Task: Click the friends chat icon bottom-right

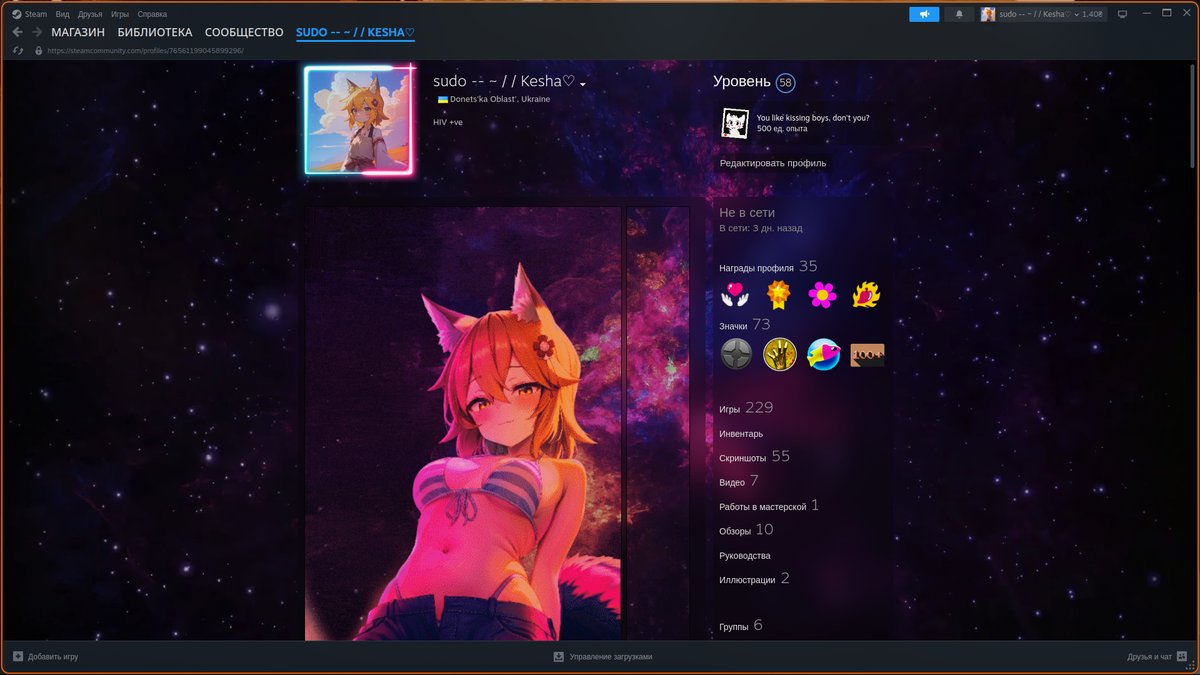Action: pyautogui.click(x=1182, y=657)
